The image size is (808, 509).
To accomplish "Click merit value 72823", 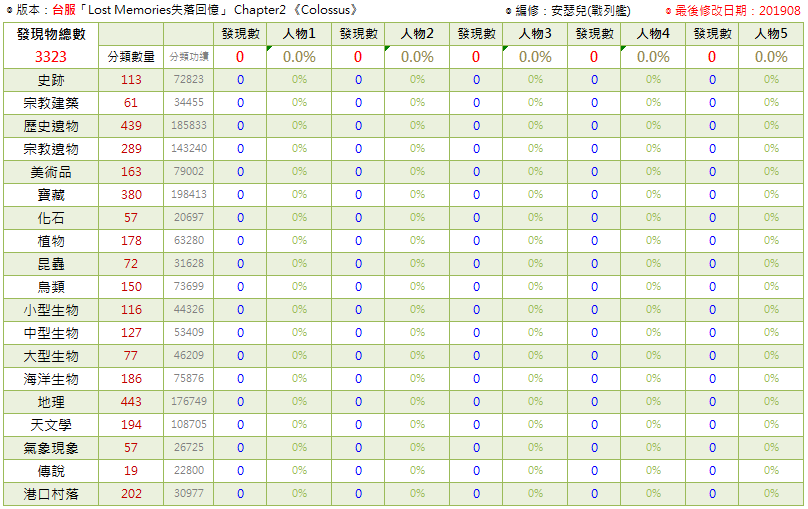I will [x=189, y=79].
